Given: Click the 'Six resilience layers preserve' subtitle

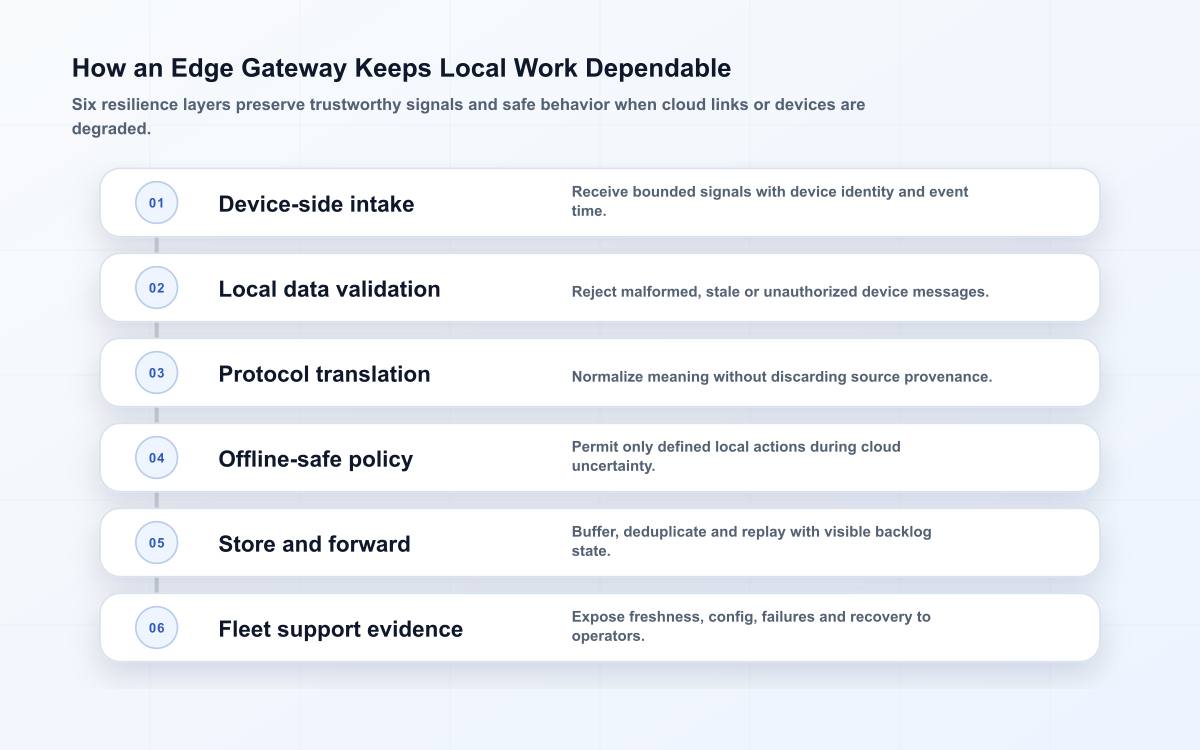Looking at the screenshot, I should pos(468,116).
